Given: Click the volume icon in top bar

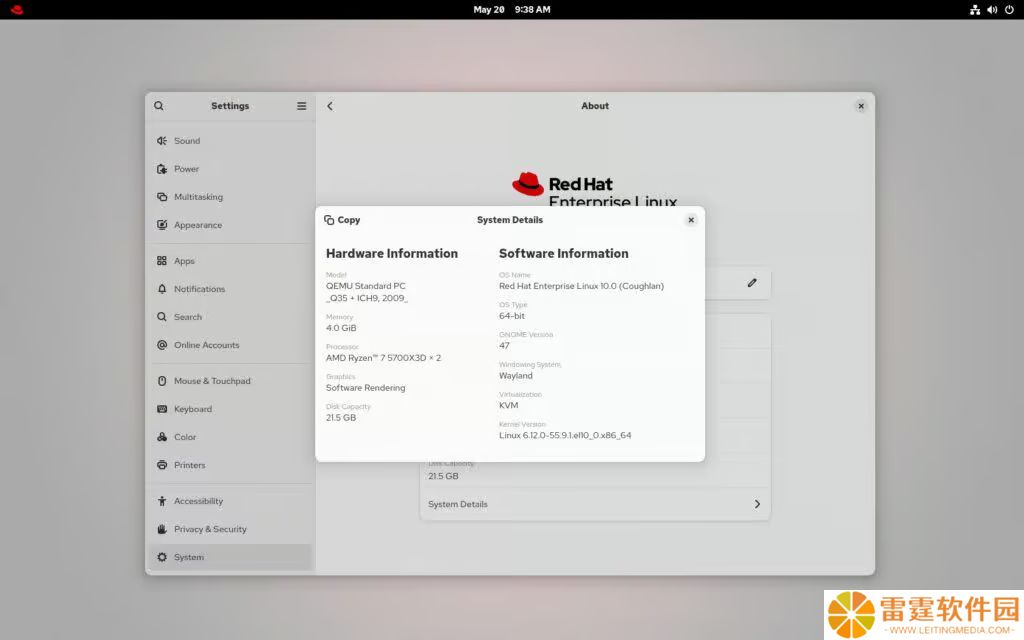Looking at the screenshot, I should (x=992, y=9).
